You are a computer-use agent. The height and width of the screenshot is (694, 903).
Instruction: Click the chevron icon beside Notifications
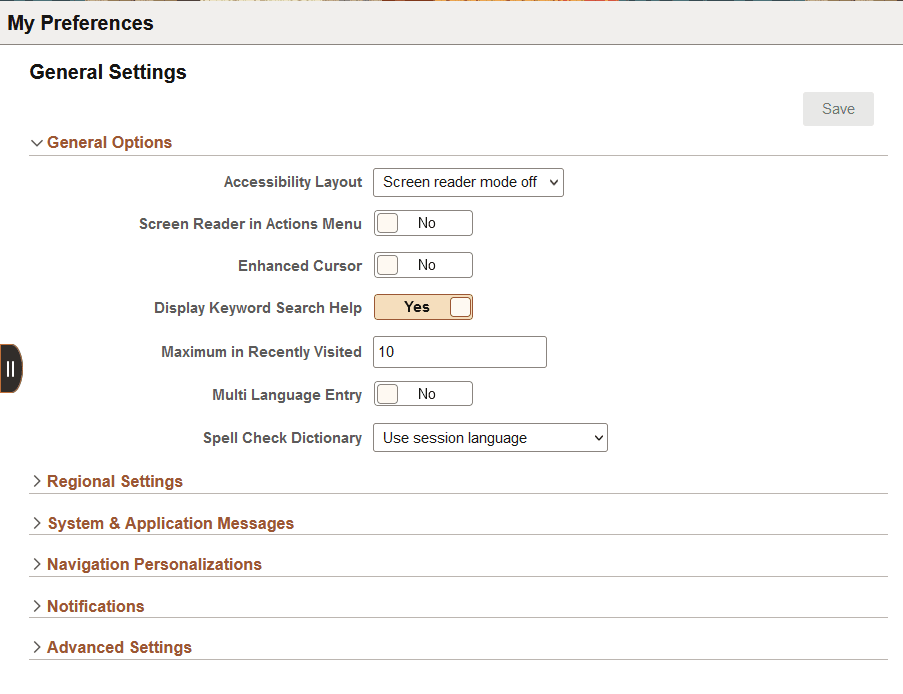37,606
